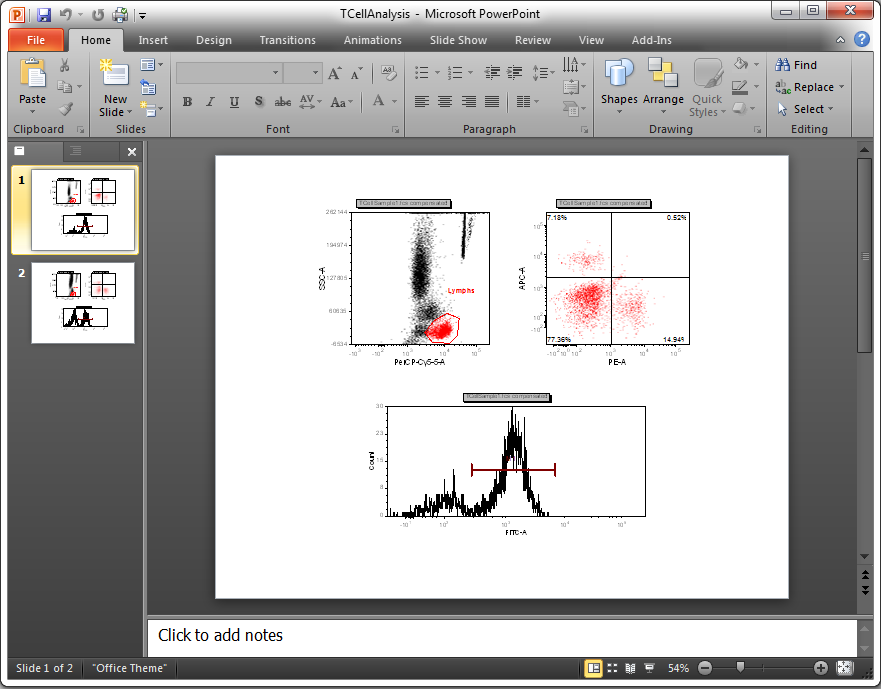This screenshot has width=881, height=689.
Task: Toggle Underline formatting
Action: coord(234,102)
